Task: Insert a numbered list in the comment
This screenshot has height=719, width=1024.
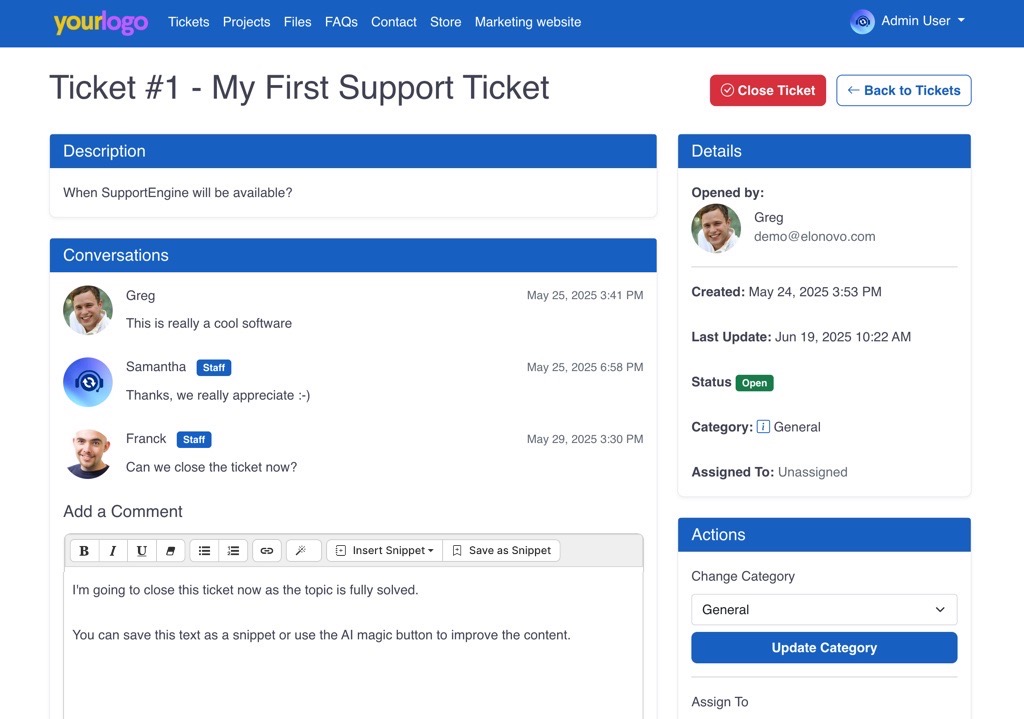Action: (x=233, y=550)
